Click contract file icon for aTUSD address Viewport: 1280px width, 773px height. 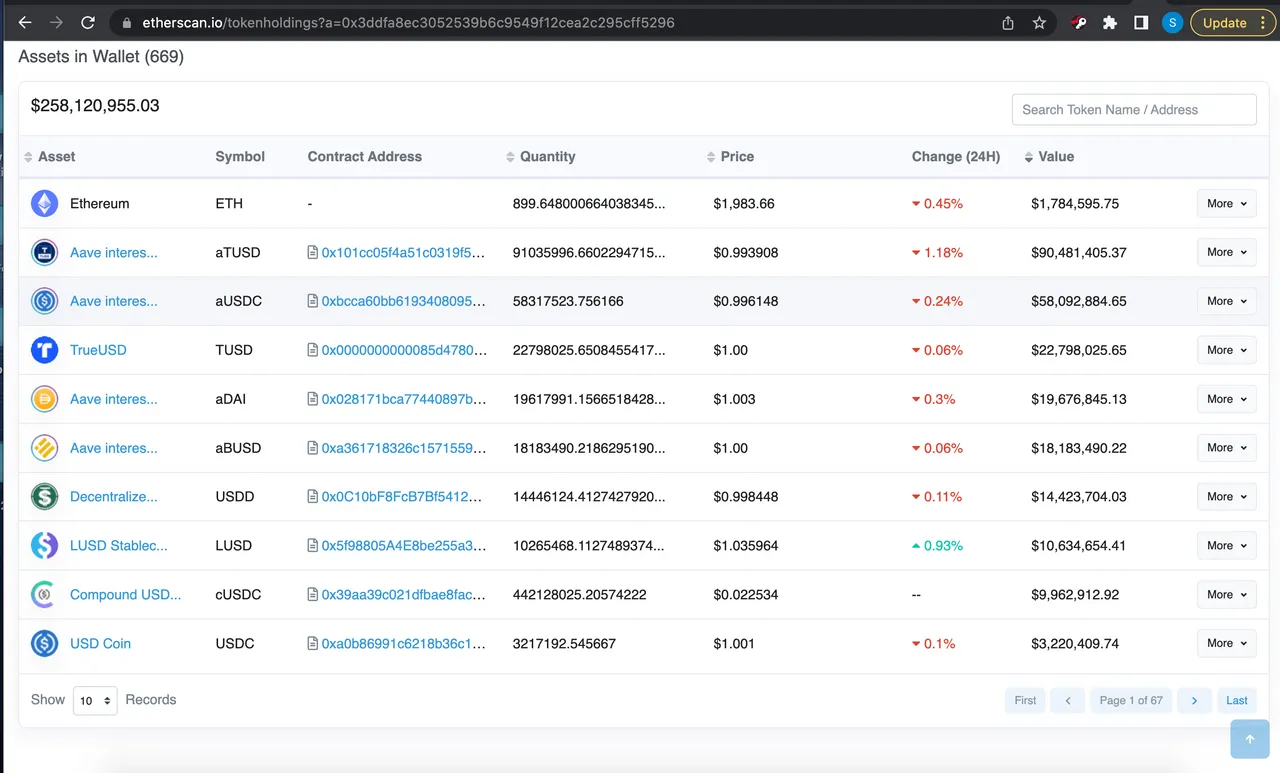click(313, 253)
